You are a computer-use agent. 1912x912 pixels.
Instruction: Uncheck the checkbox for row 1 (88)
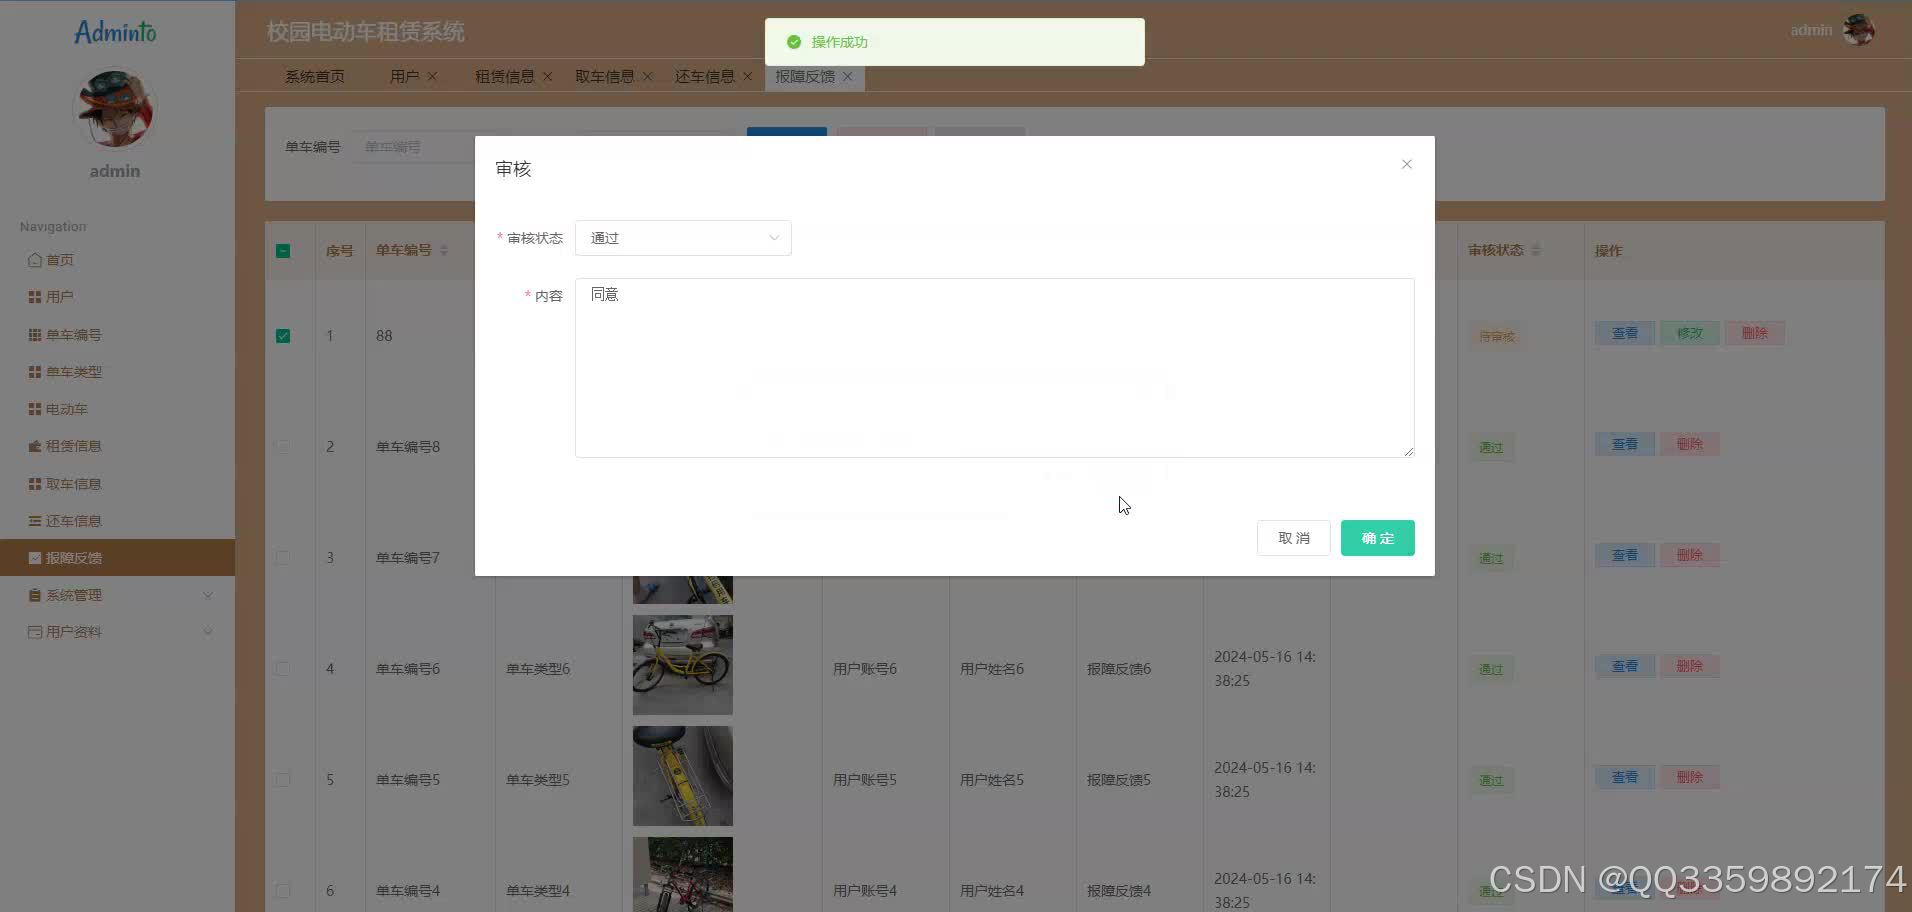[x=283, y=336]
